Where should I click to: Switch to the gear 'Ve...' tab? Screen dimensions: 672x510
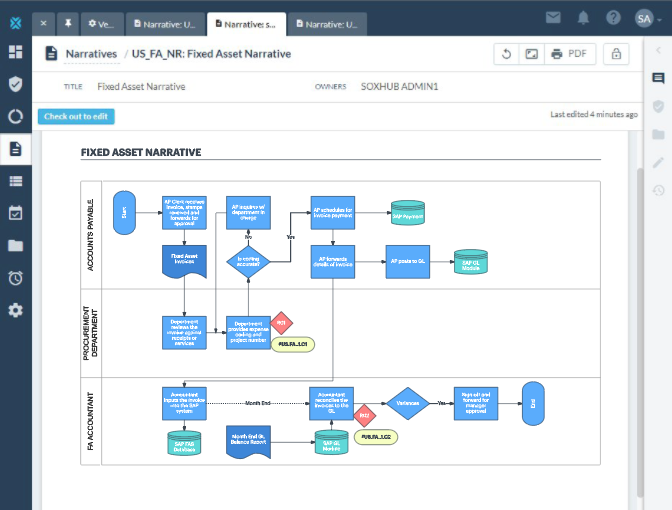pos(102,24)
